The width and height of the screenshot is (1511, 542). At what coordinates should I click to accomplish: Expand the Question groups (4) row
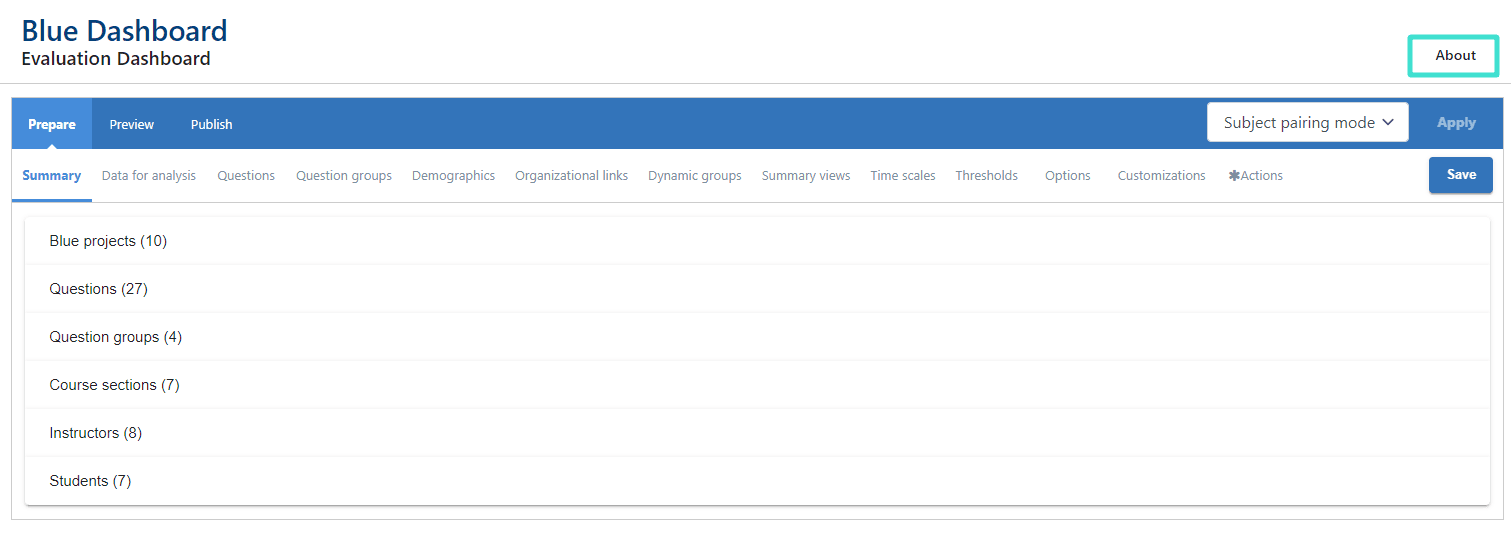point(757,337)
